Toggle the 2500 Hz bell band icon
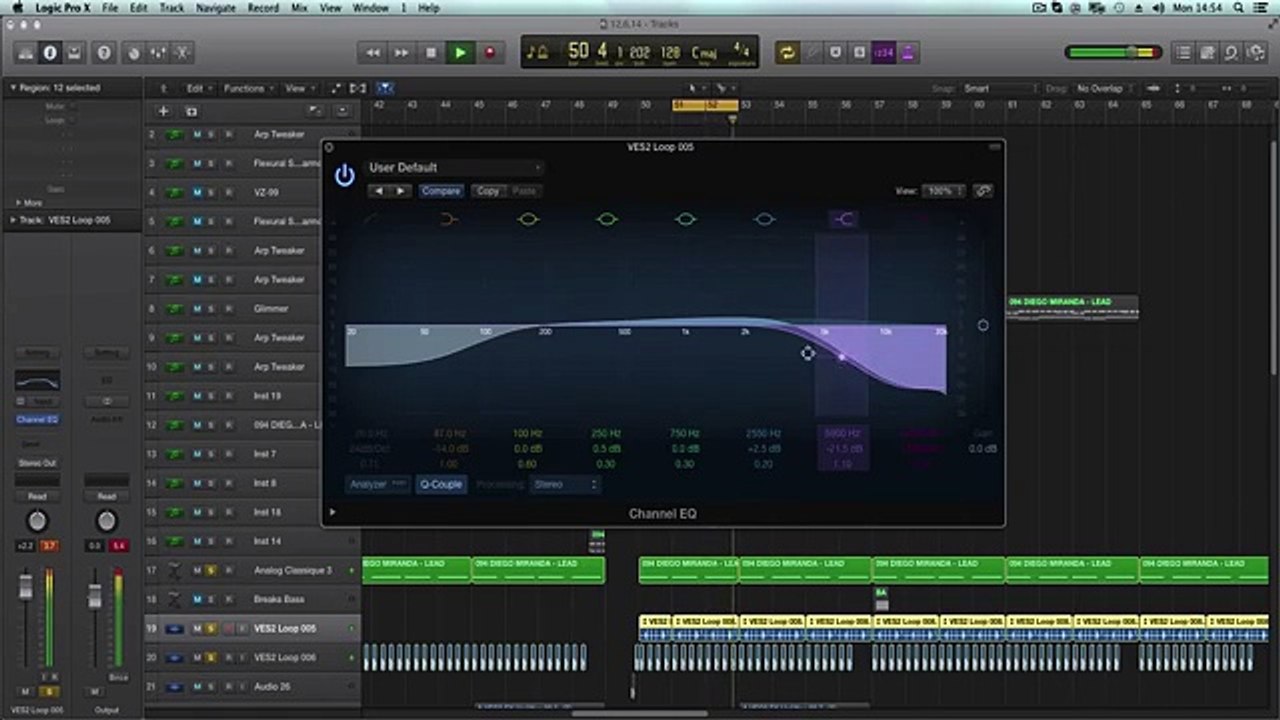 point(764,219)
